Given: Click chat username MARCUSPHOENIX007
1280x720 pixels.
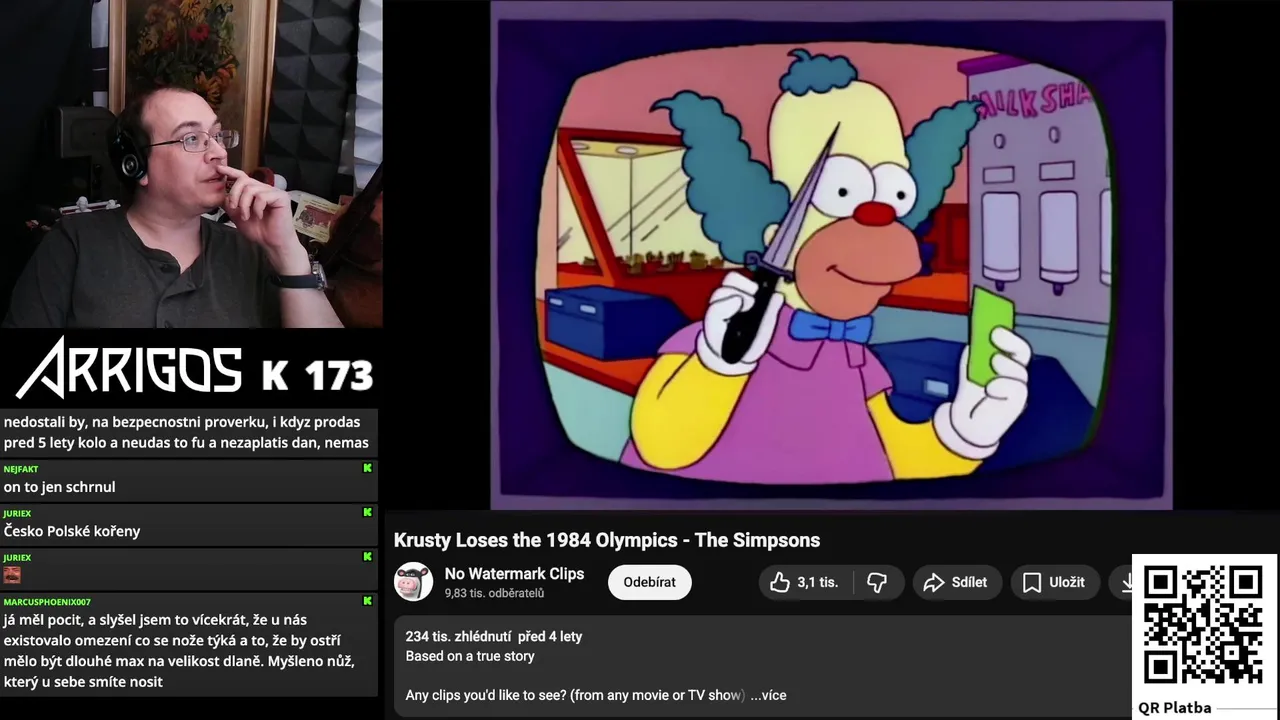Looking at the screenshot, I should [47, 602].
